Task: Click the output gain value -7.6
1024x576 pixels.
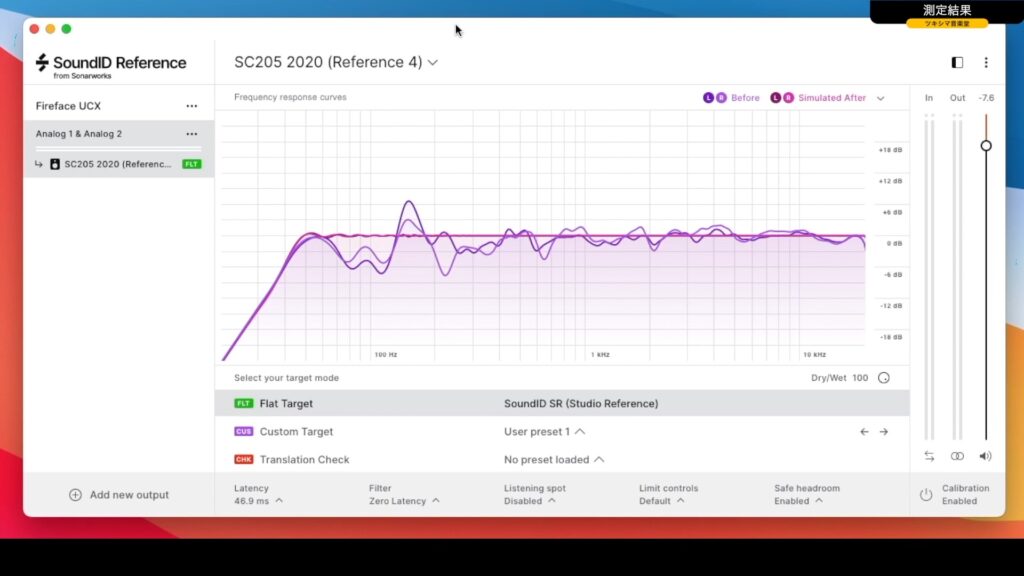Action: point(986,98)
